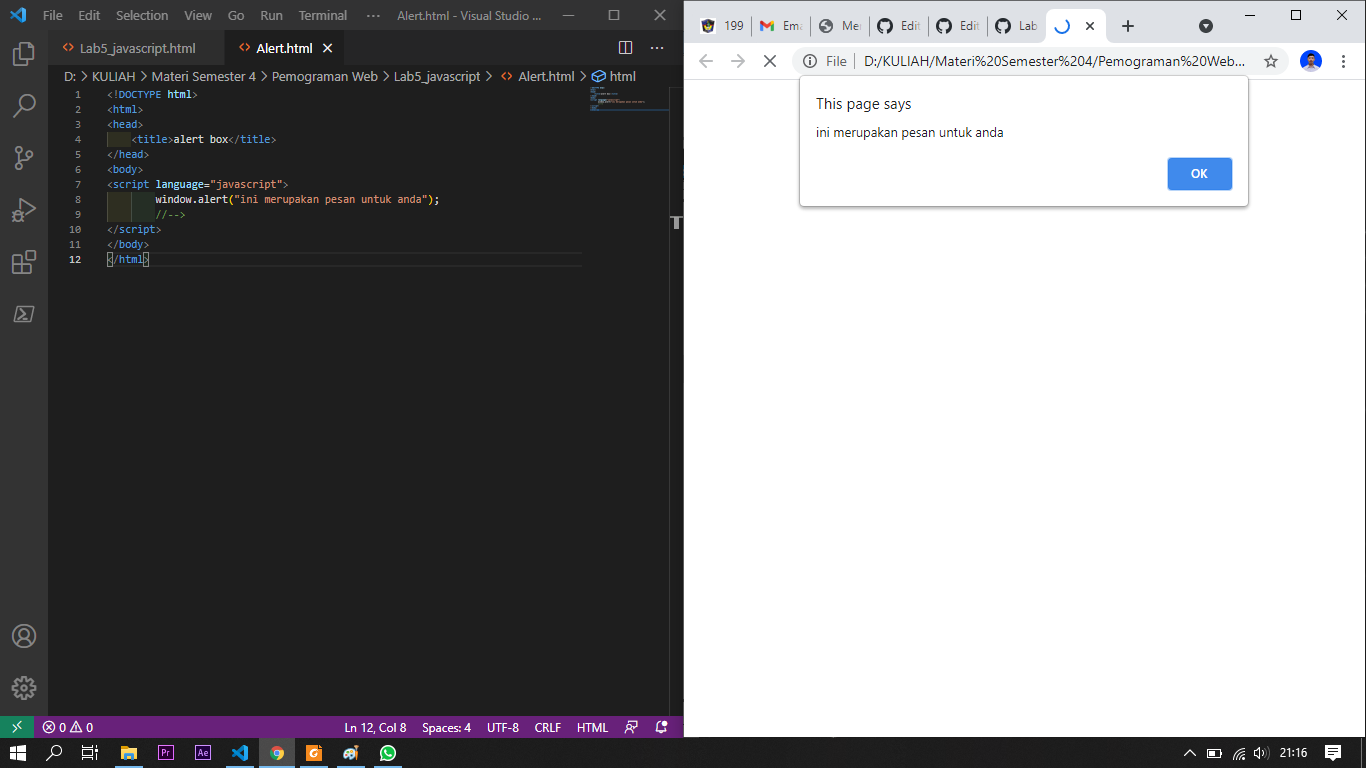Open the File menu in VS Code
The width and height of the screenshot is (1366, 768).
pyautogui.click(x=53, y=15)
